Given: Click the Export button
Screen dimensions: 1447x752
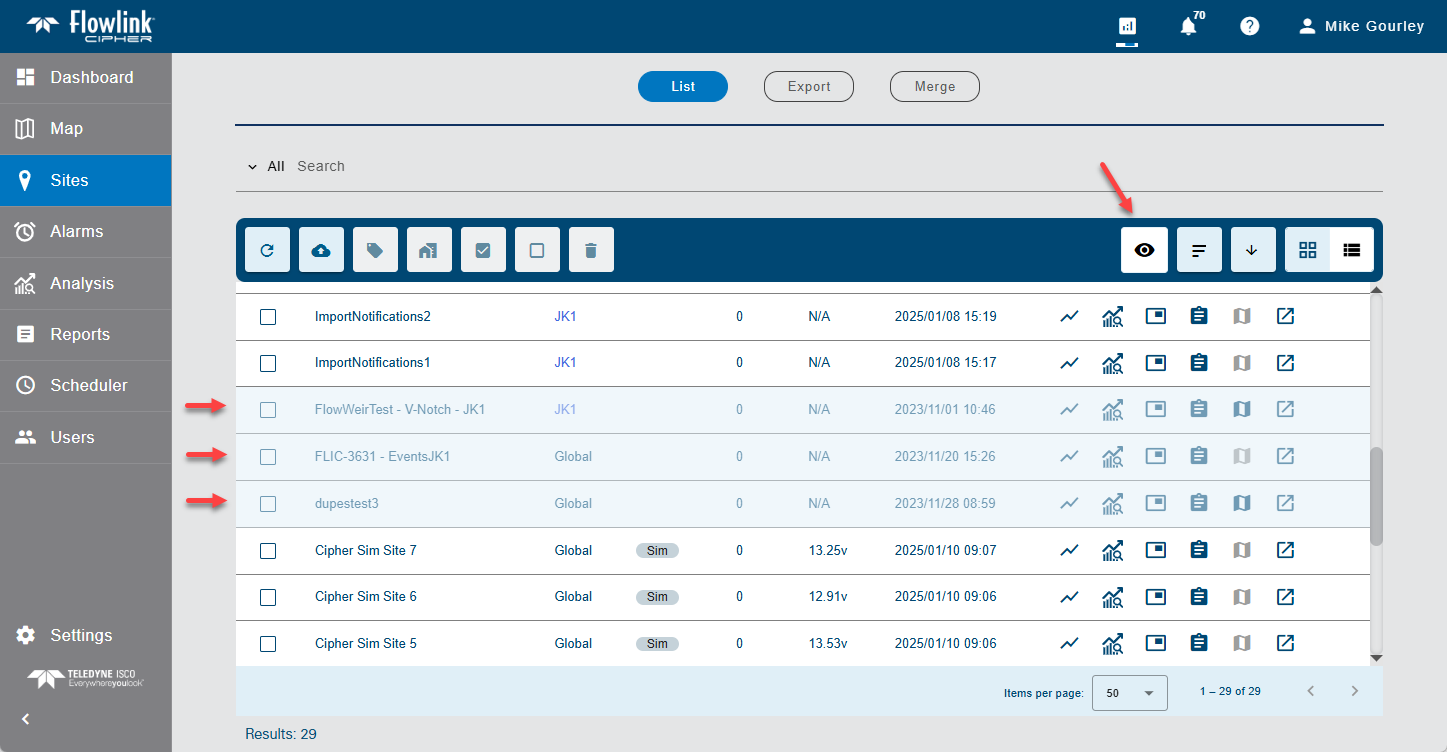Looking at the screenshot, I should pyautogui.click(x=808, y=87).
